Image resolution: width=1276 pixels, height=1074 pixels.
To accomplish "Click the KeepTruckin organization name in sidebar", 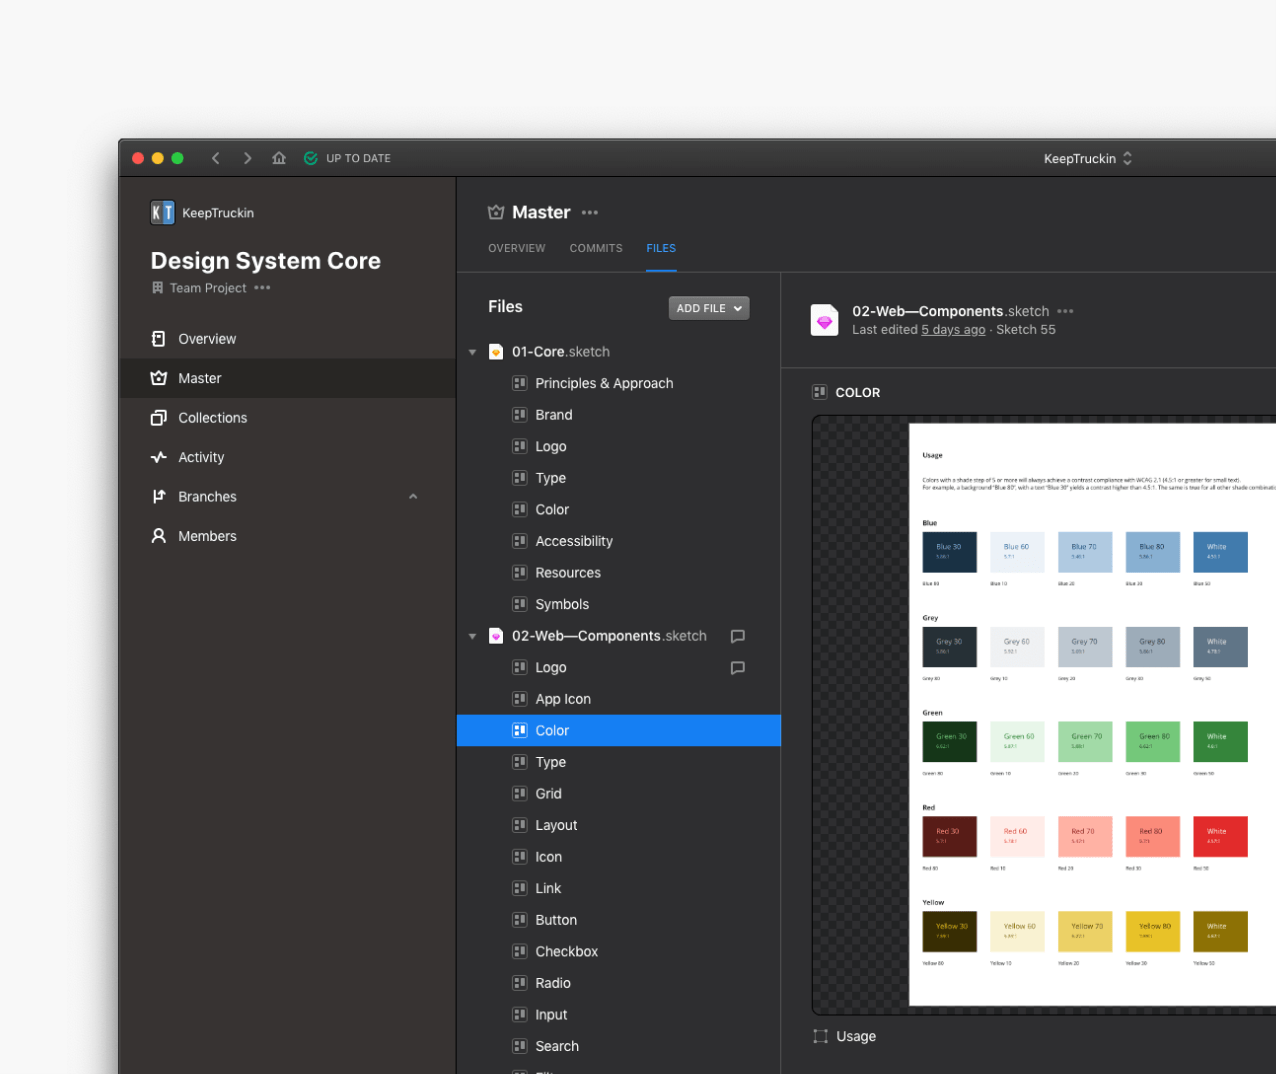I will (218, 213).
